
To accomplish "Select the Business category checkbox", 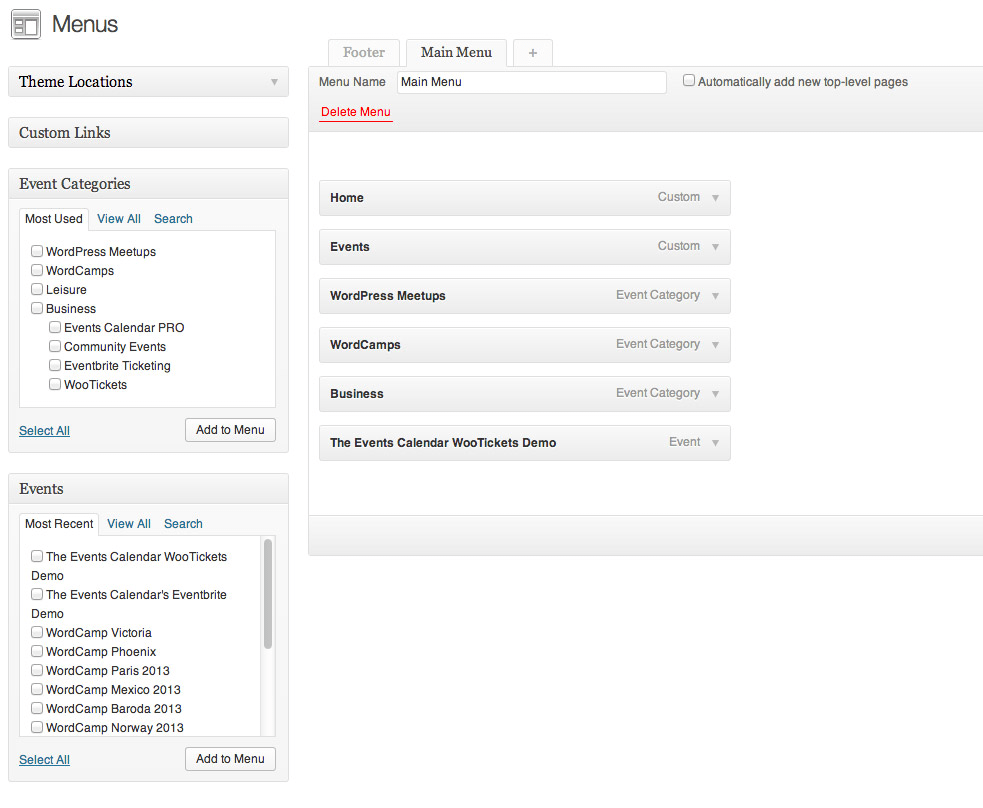I will coord(37,308).
